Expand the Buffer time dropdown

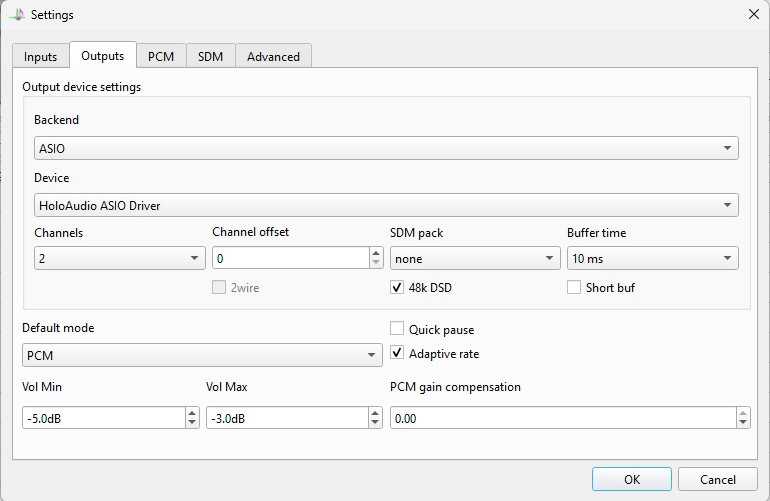click(x=653, y=259)
